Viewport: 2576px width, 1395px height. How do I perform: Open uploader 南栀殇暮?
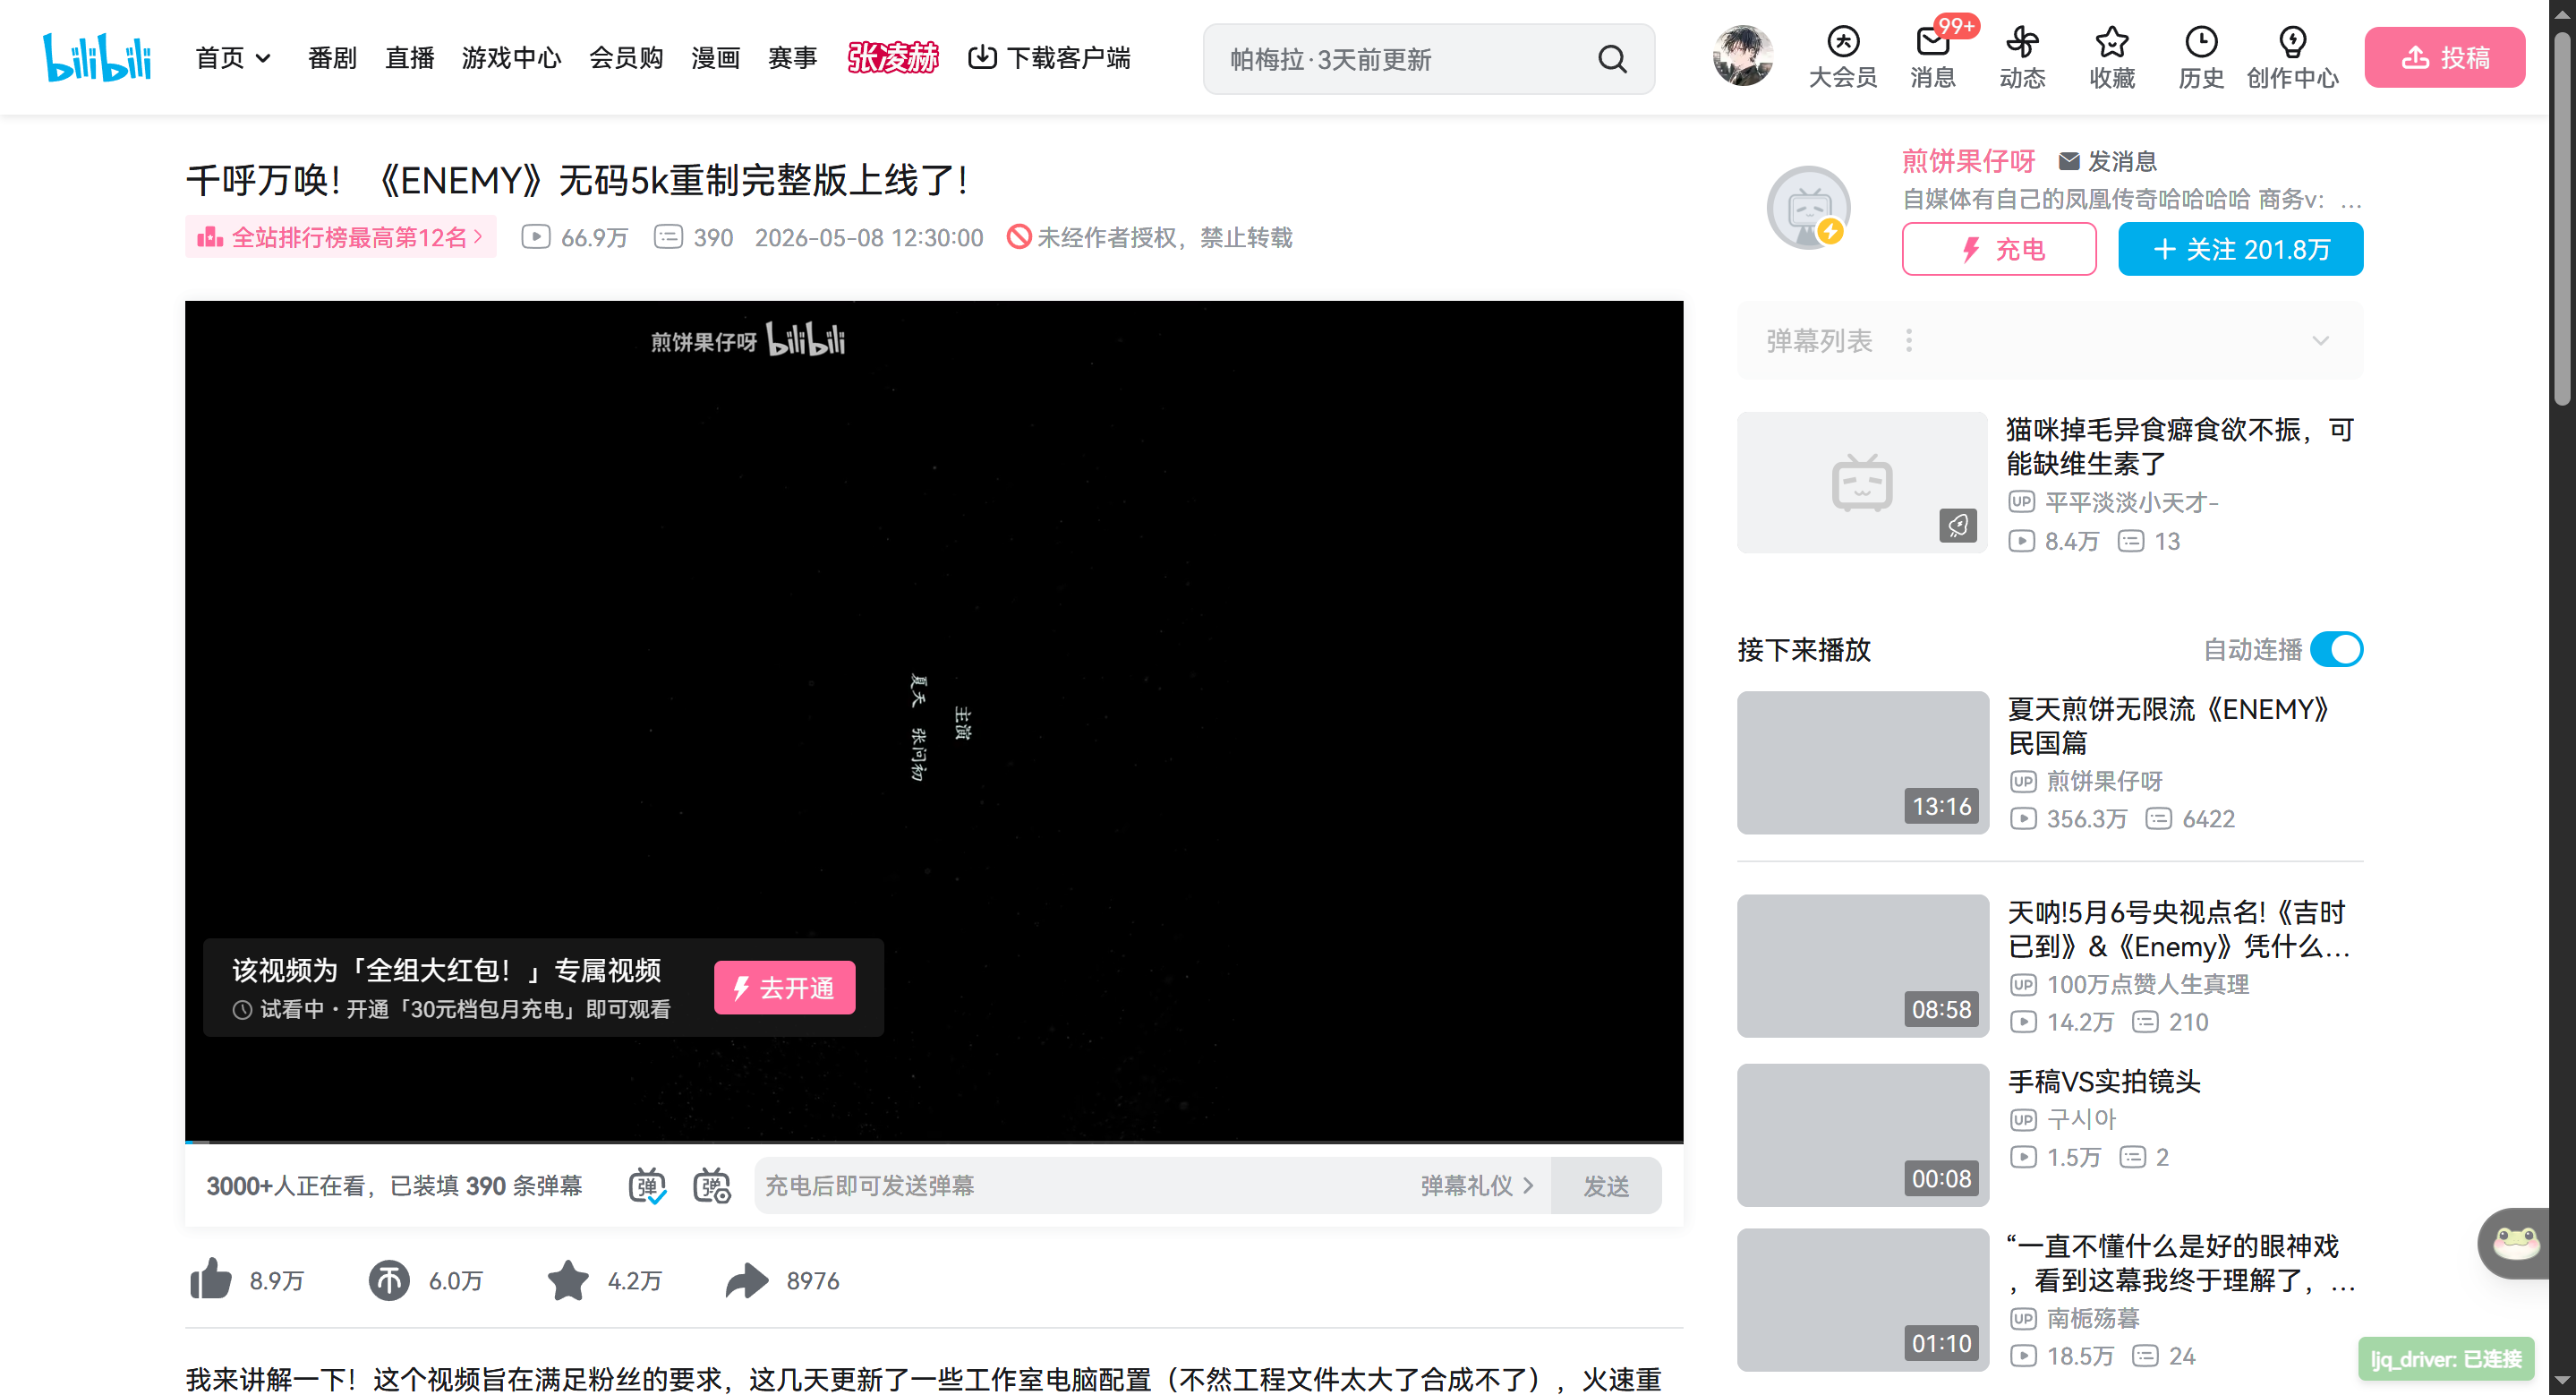pyautogui.click(x=2092, y=1318)
